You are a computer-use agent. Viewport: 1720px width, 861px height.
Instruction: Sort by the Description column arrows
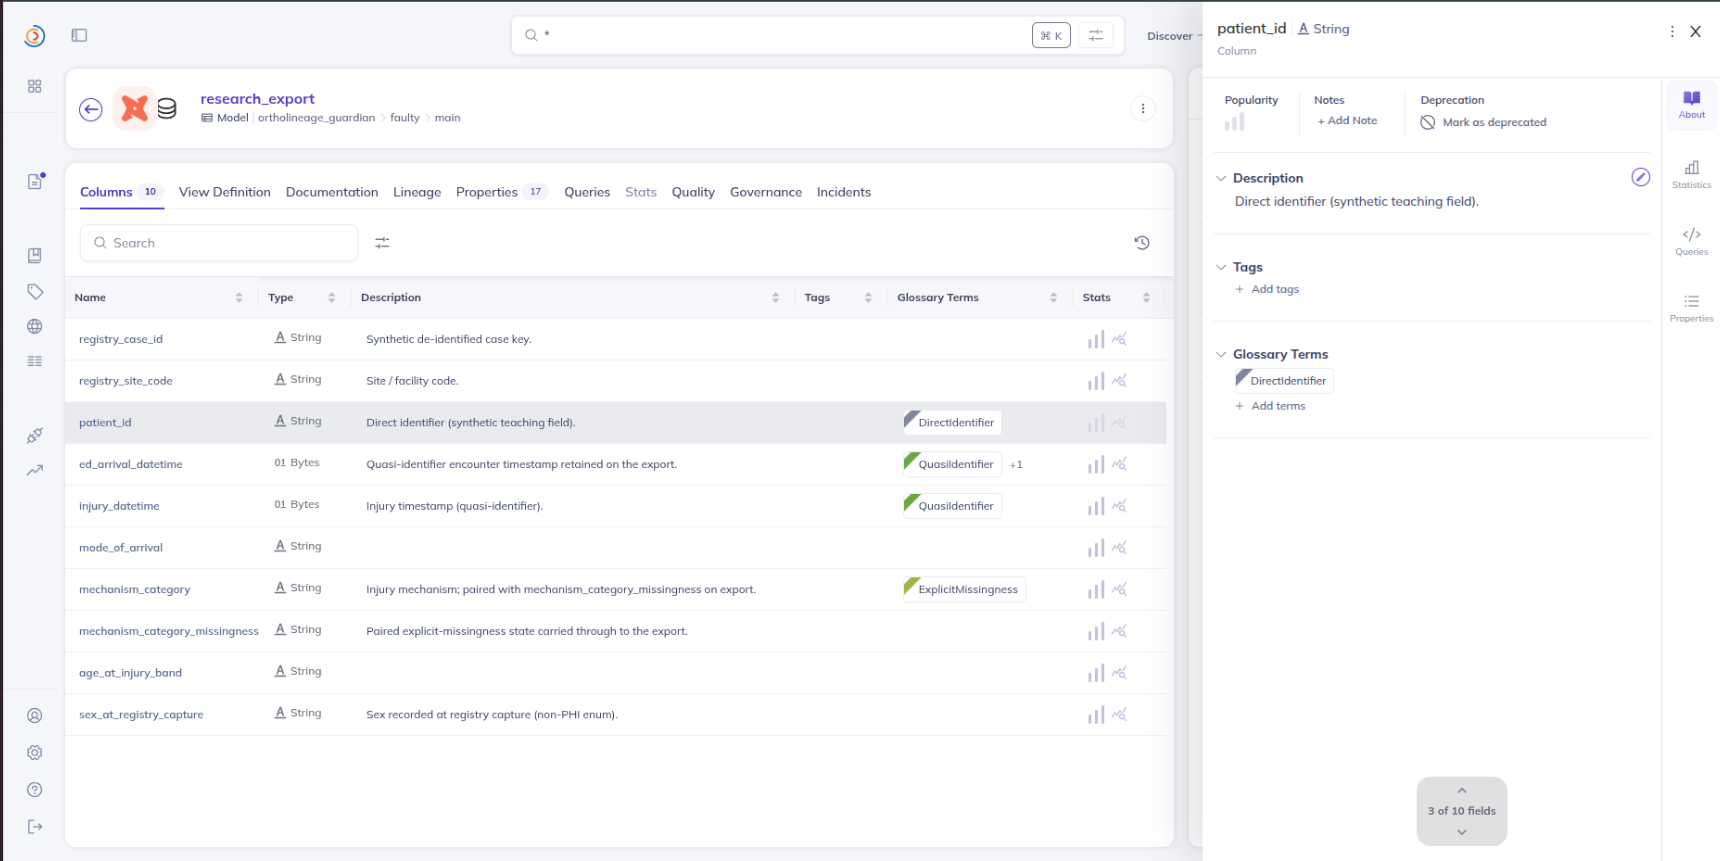click(775, 298)
